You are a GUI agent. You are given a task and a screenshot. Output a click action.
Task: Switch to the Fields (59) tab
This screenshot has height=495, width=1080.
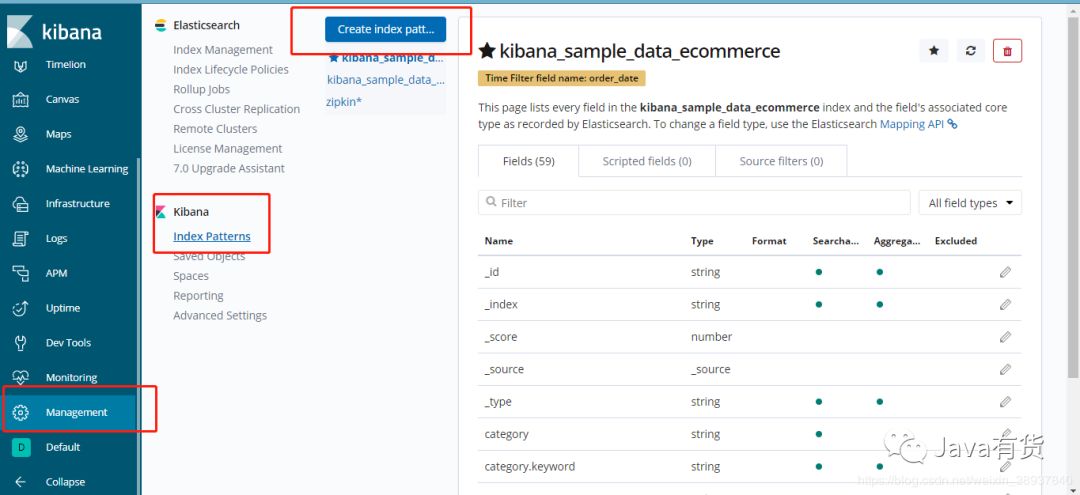(x=528, y=161)
